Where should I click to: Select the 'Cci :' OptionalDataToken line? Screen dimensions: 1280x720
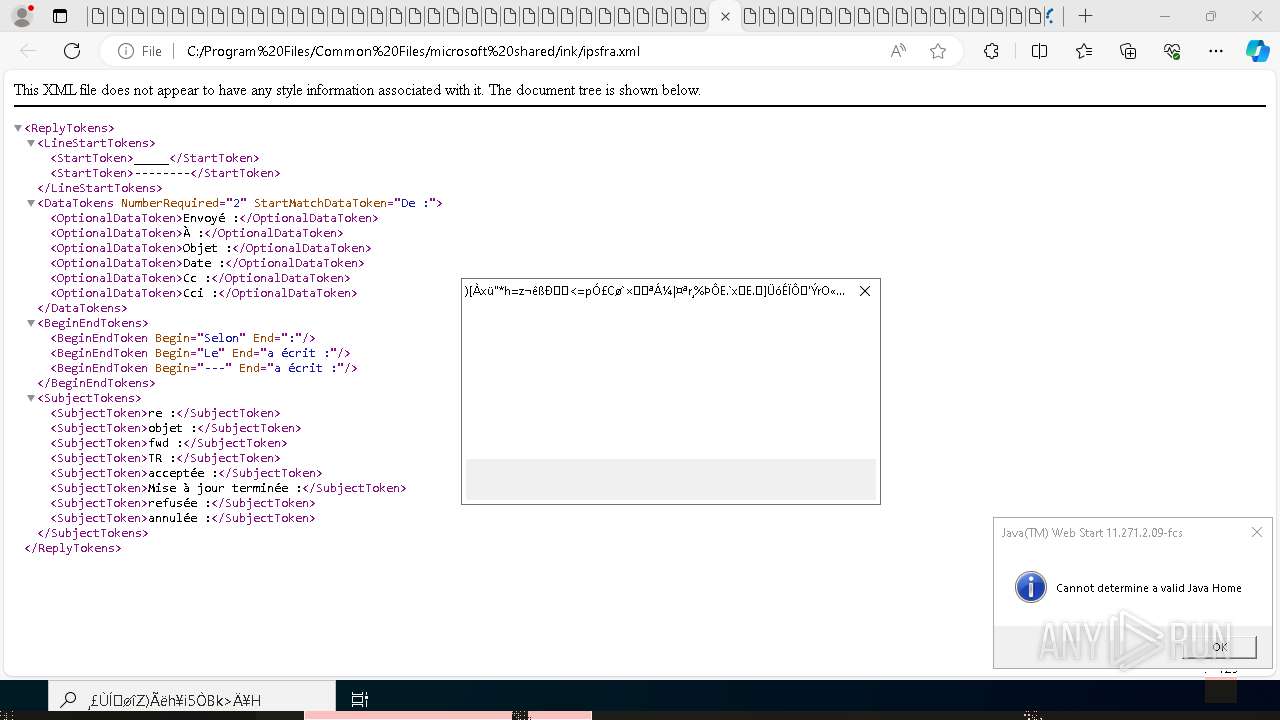point(204,293)
